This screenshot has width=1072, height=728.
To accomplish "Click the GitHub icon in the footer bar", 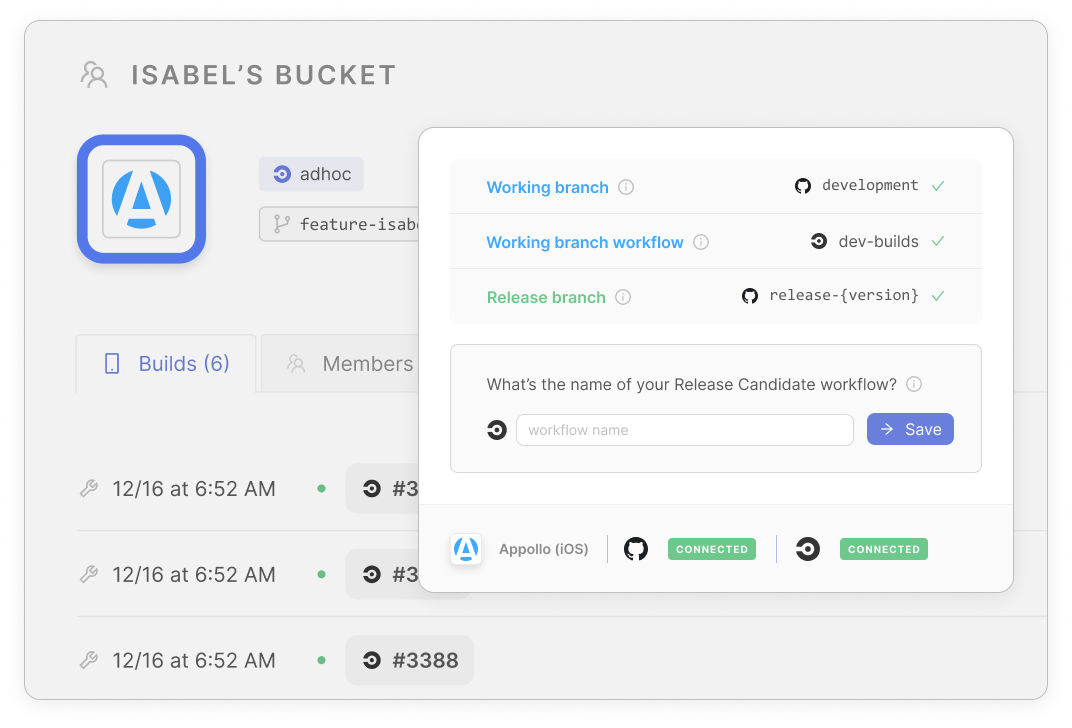I will click(636, 549).
